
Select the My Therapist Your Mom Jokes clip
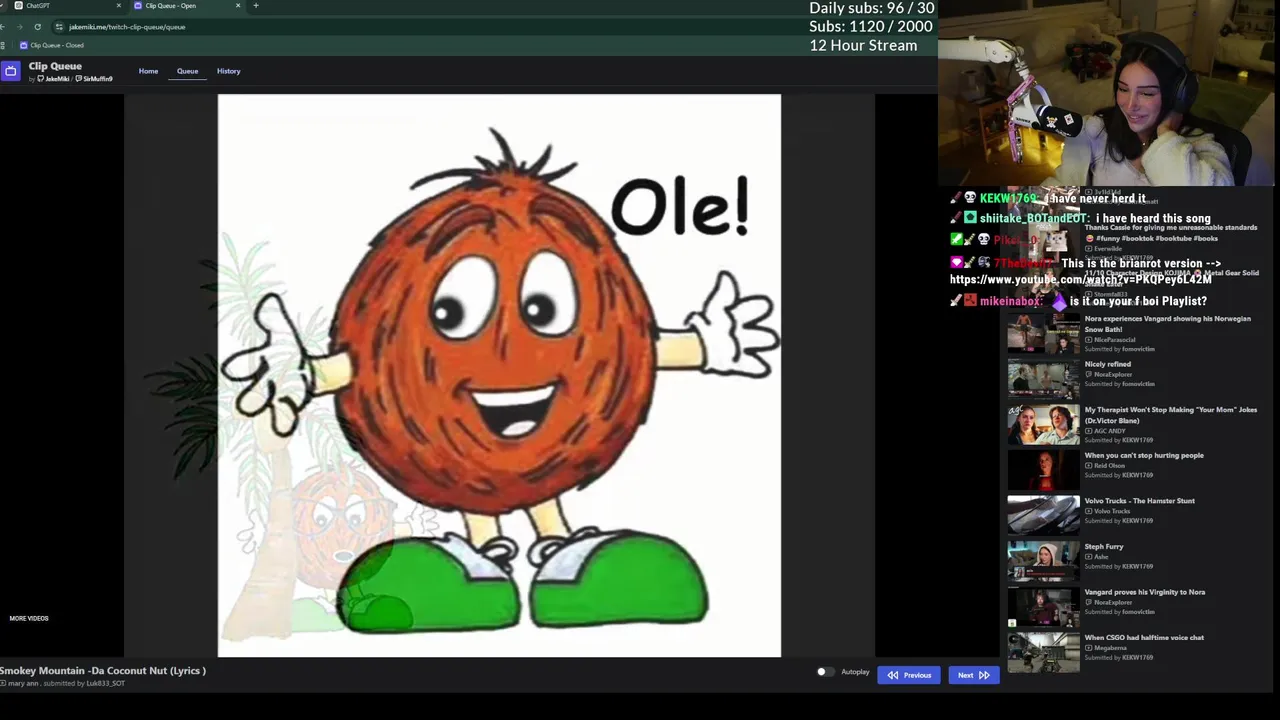1171,415
